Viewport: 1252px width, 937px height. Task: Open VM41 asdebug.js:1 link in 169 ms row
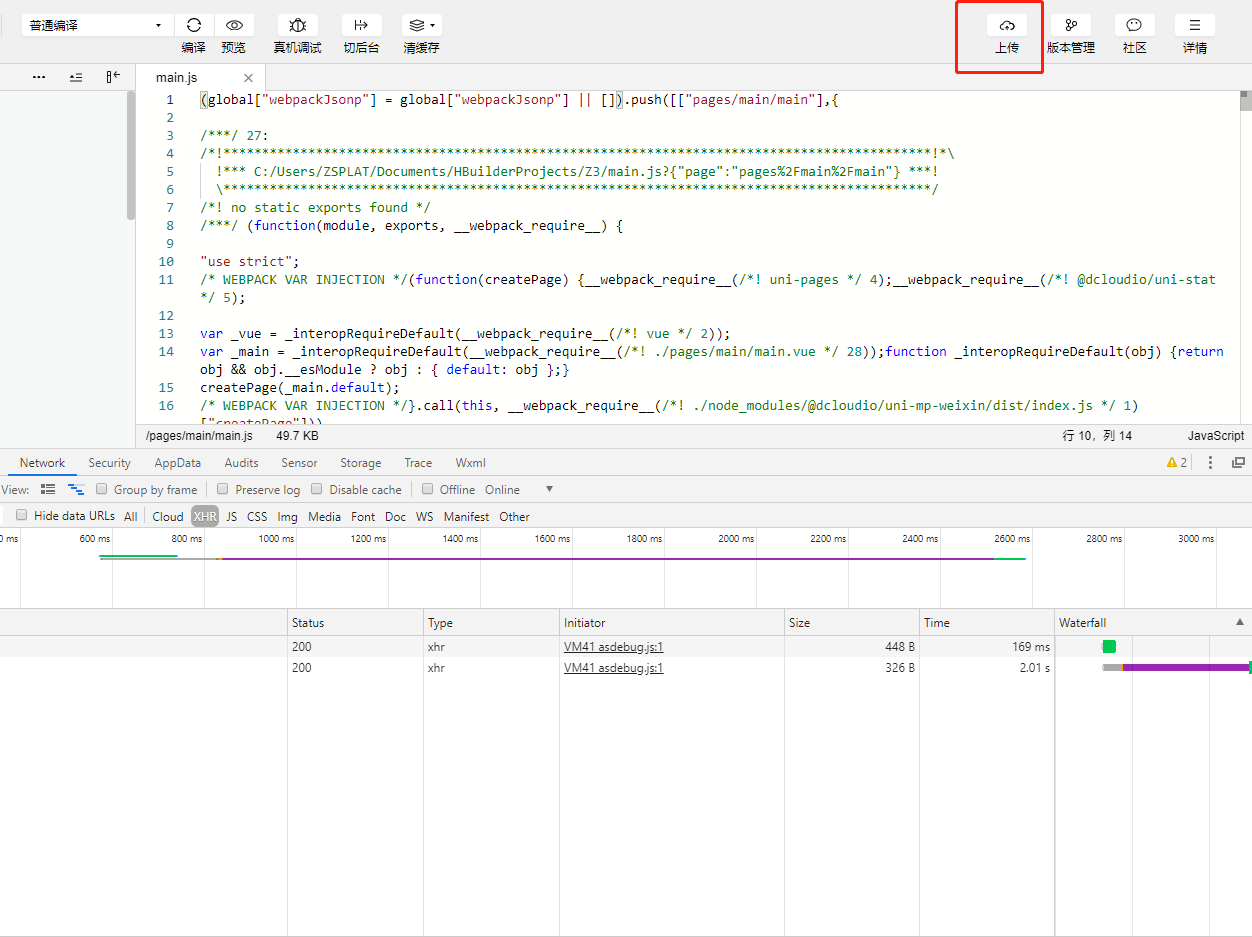coord(613,647)
